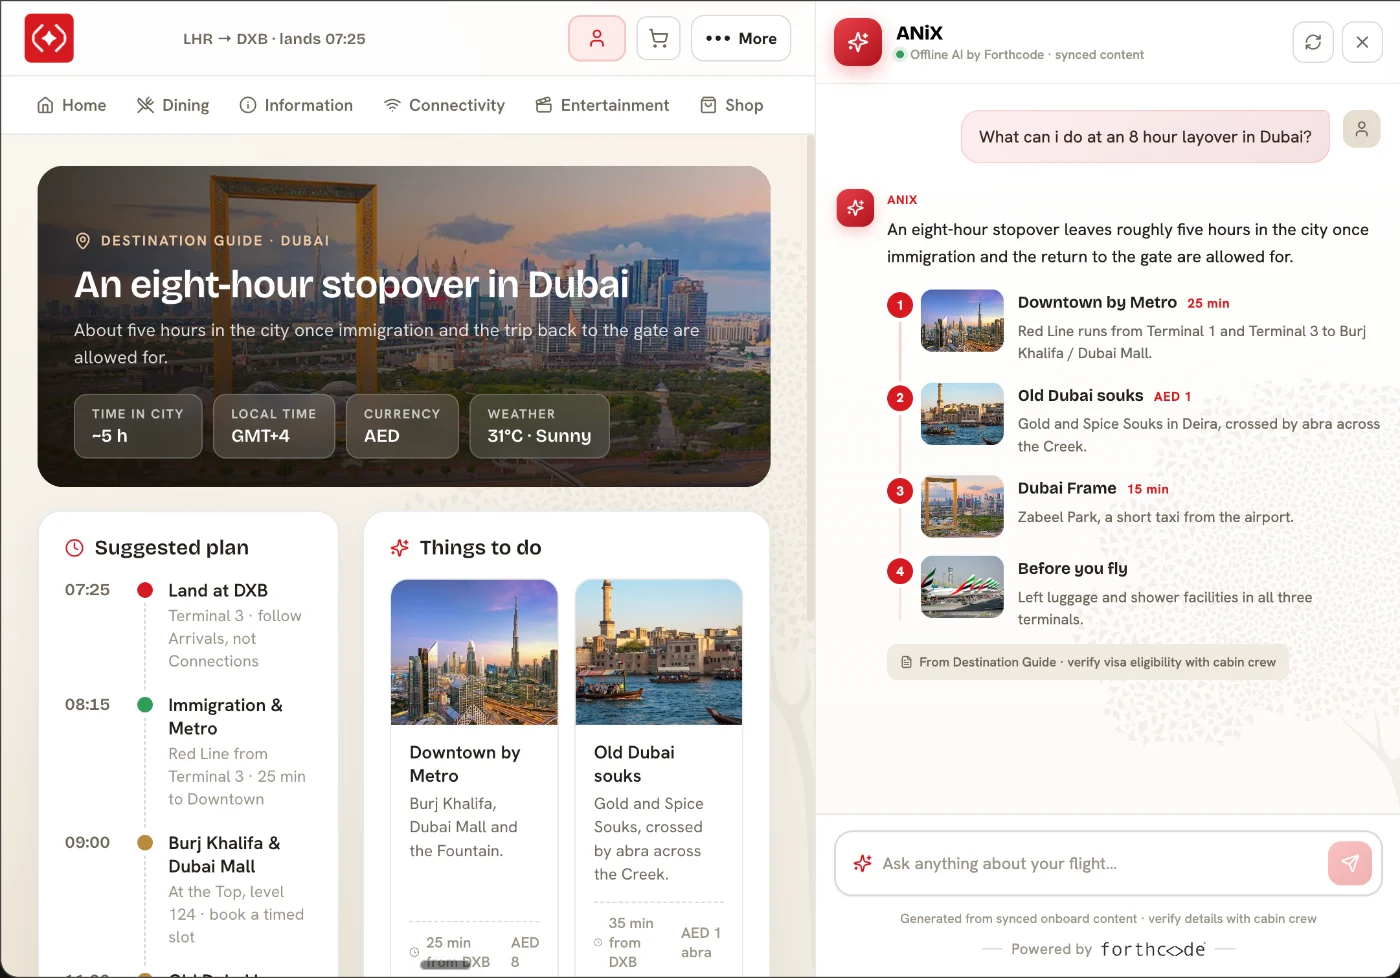Select the Old Dubai souks suggestion in chat
This screenshot has height=978, width=1400.
pyautogui.click(x=1080, y=395)
